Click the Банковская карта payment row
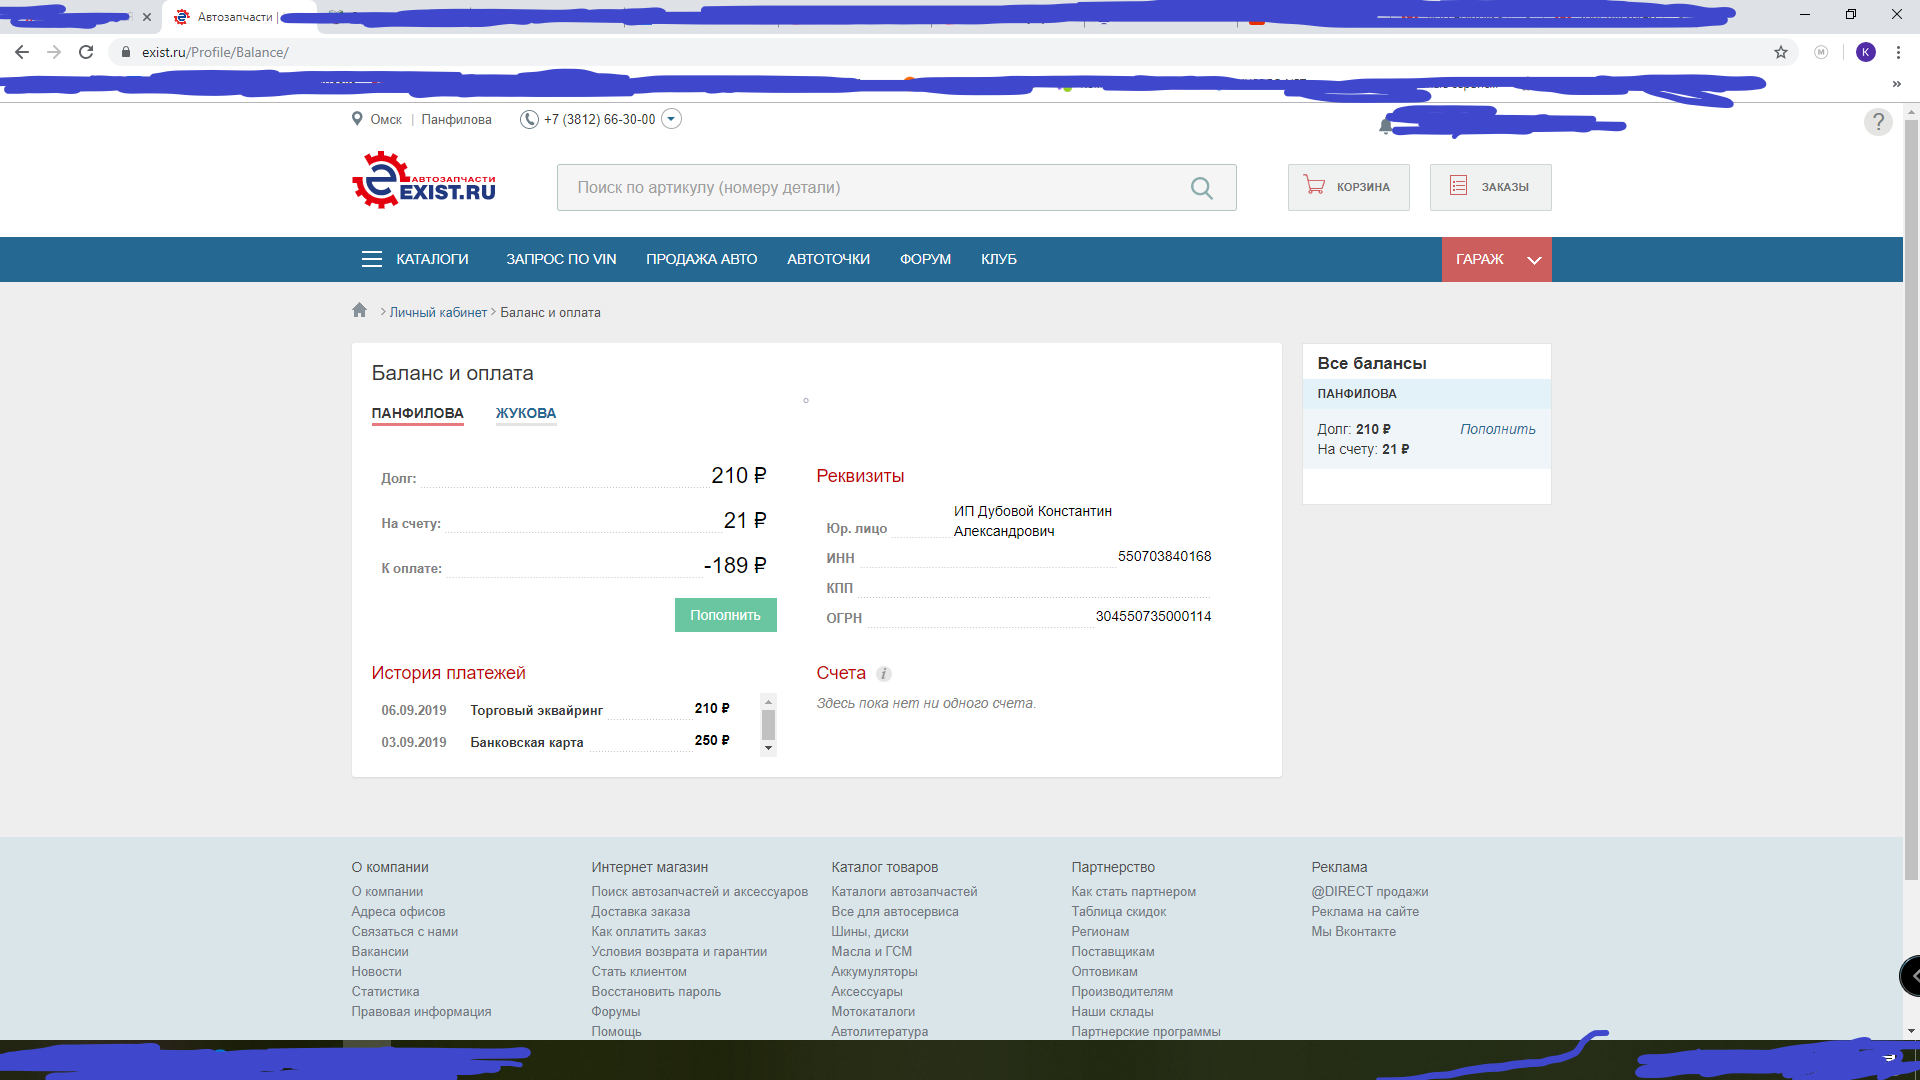 point(555,742)
